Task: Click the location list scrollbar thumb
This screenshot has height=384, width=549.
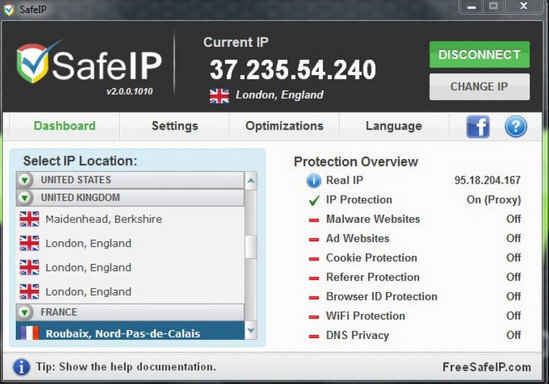Action: coord(251,247)
